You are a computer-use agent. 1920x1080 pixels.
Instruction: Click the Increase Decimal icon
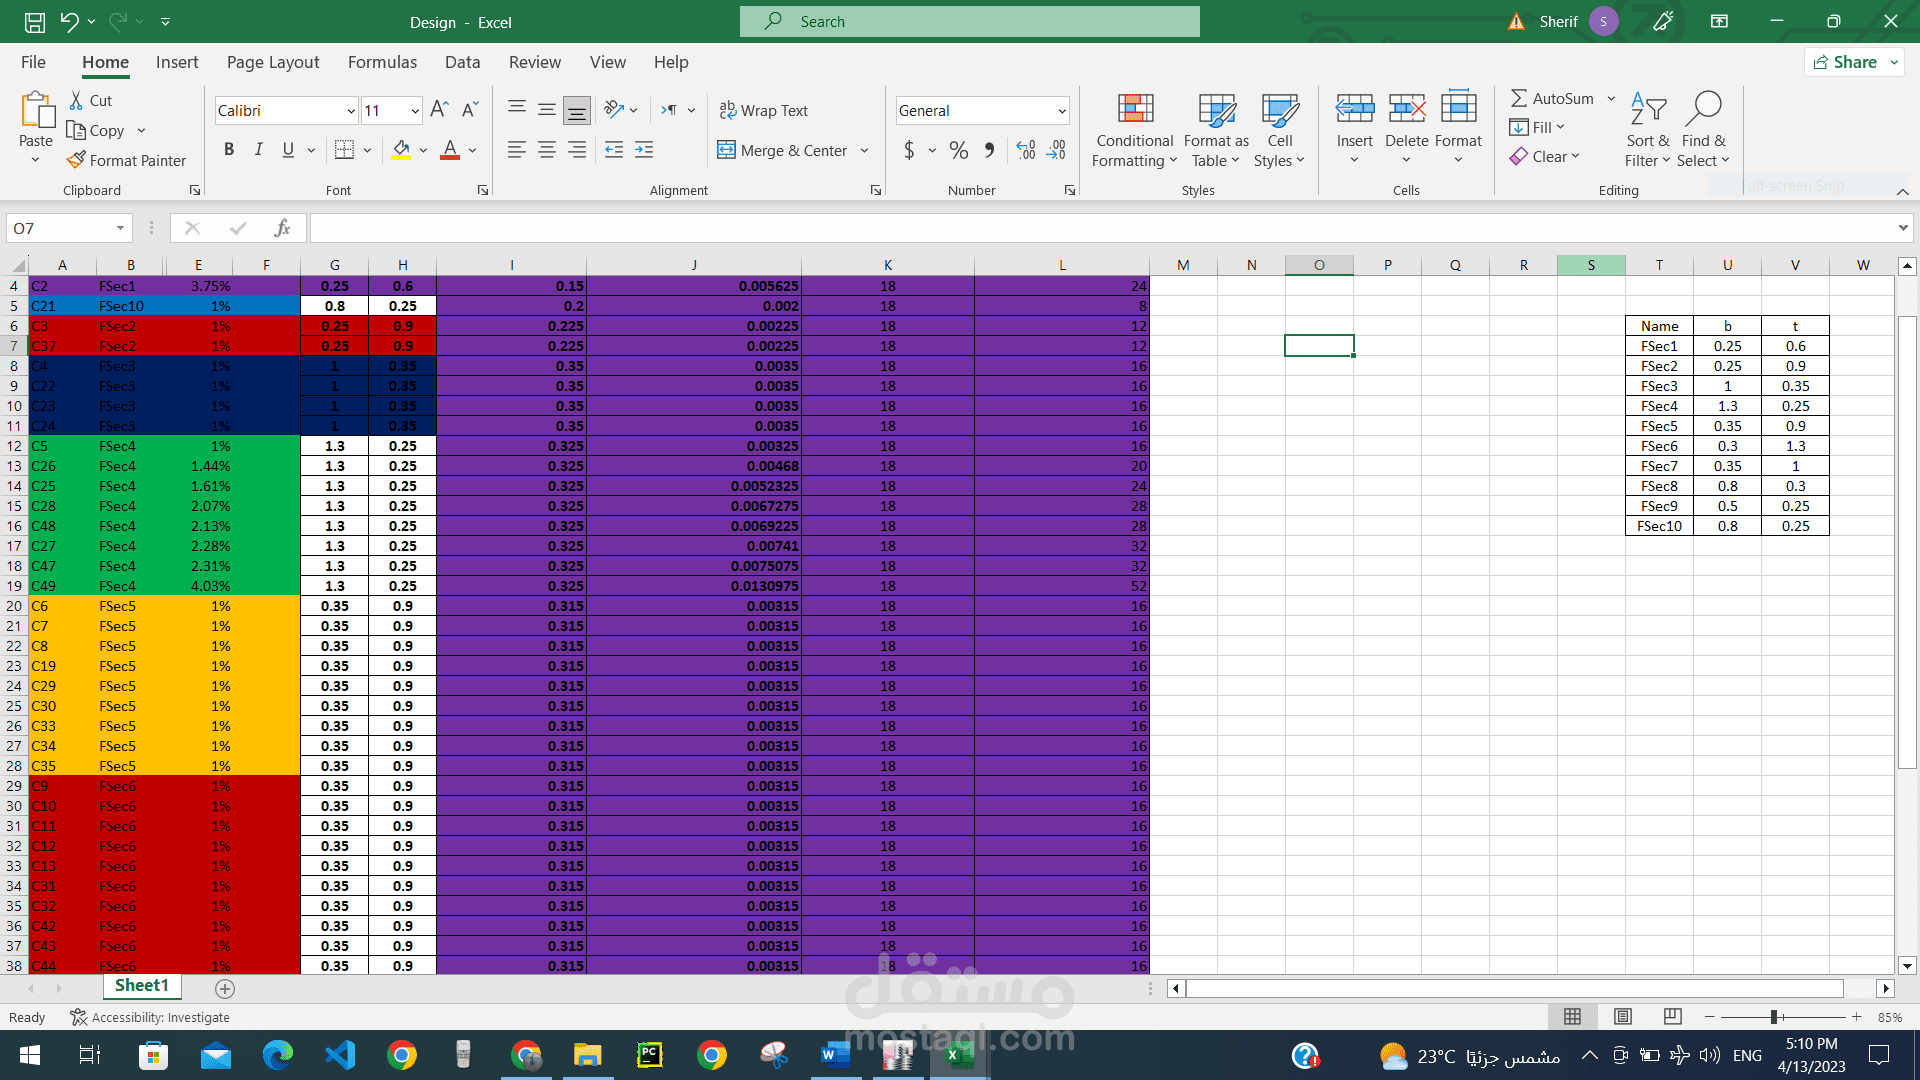pos(1026,150)
